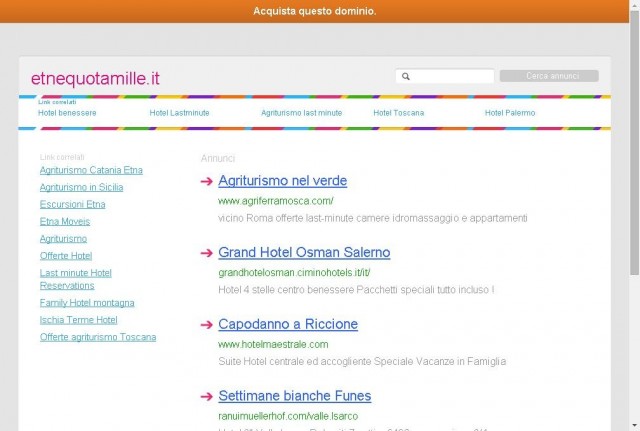Image resolution: width=640 pixels, height=431 pixels.
Task: Open the Hotel benessere related link
Action: [67, 113]
